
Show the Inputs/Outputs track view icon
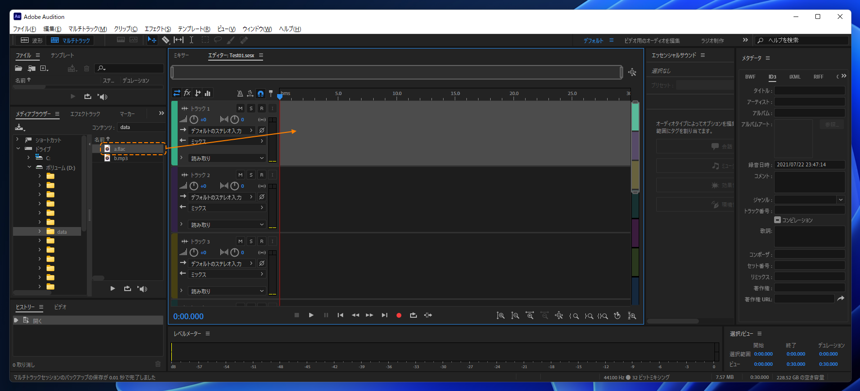[177, 93]
